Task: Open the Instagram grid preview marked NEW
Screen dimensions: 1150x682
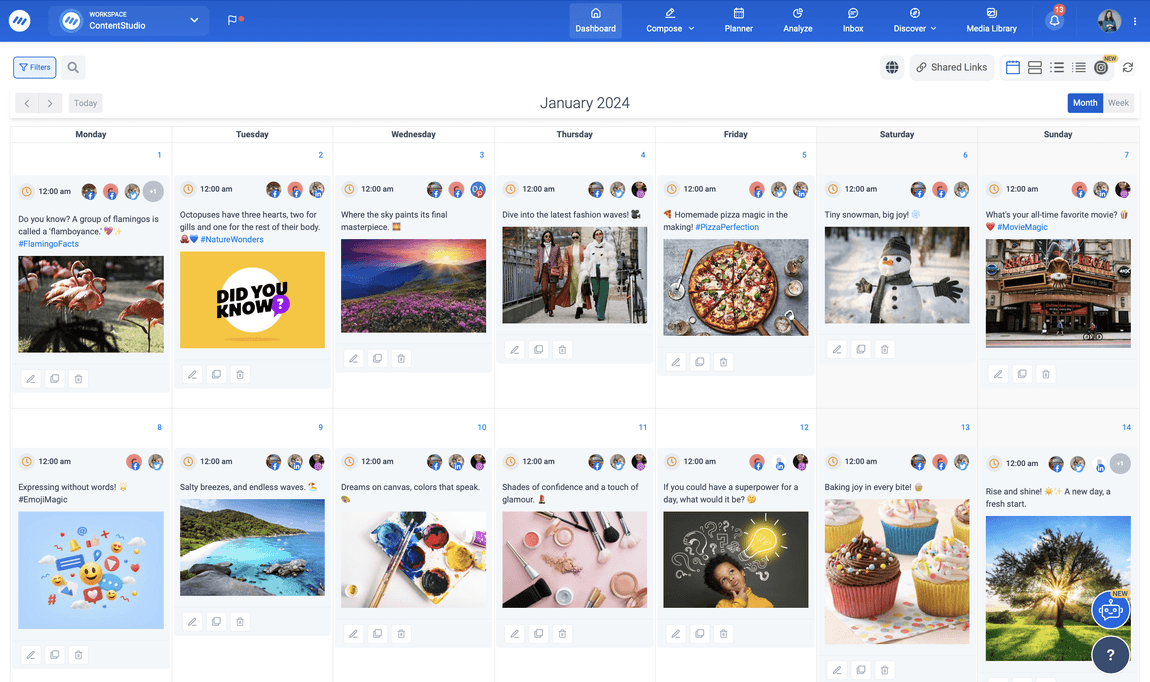Action: click(x=1101, y=67)
